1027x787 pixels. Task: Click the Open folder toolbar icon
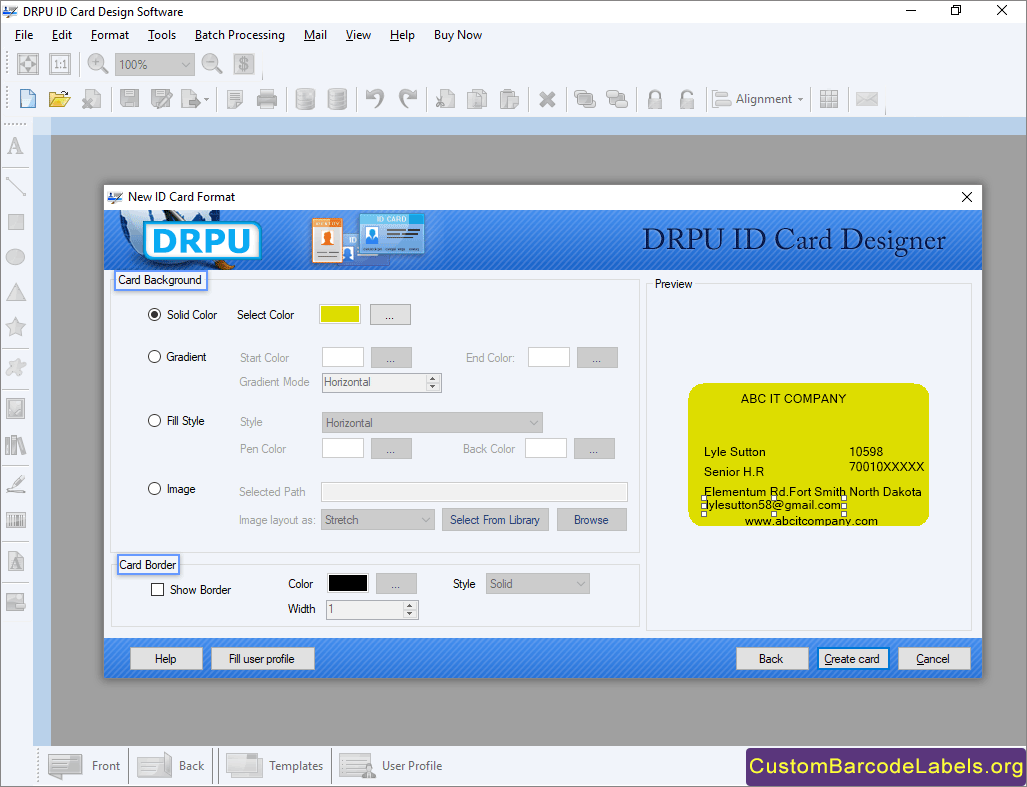point(60,99)
